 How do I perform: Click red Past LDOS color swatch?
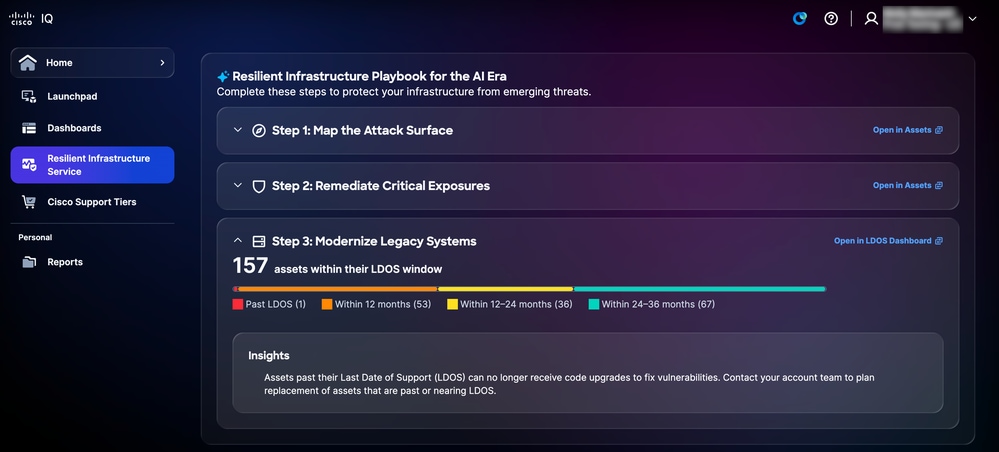238,305
